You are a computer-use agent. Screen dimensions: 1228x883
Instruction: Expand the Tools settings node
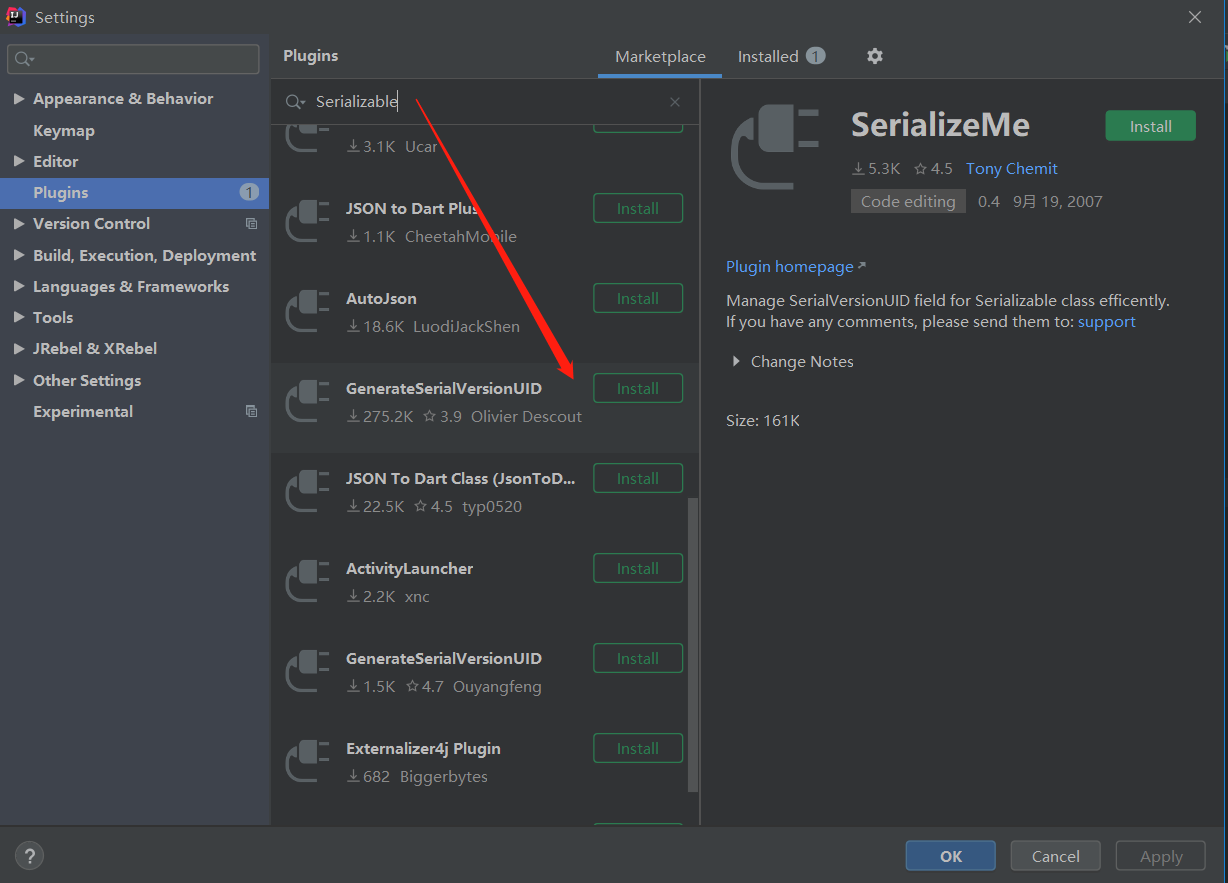coord(19,317)
